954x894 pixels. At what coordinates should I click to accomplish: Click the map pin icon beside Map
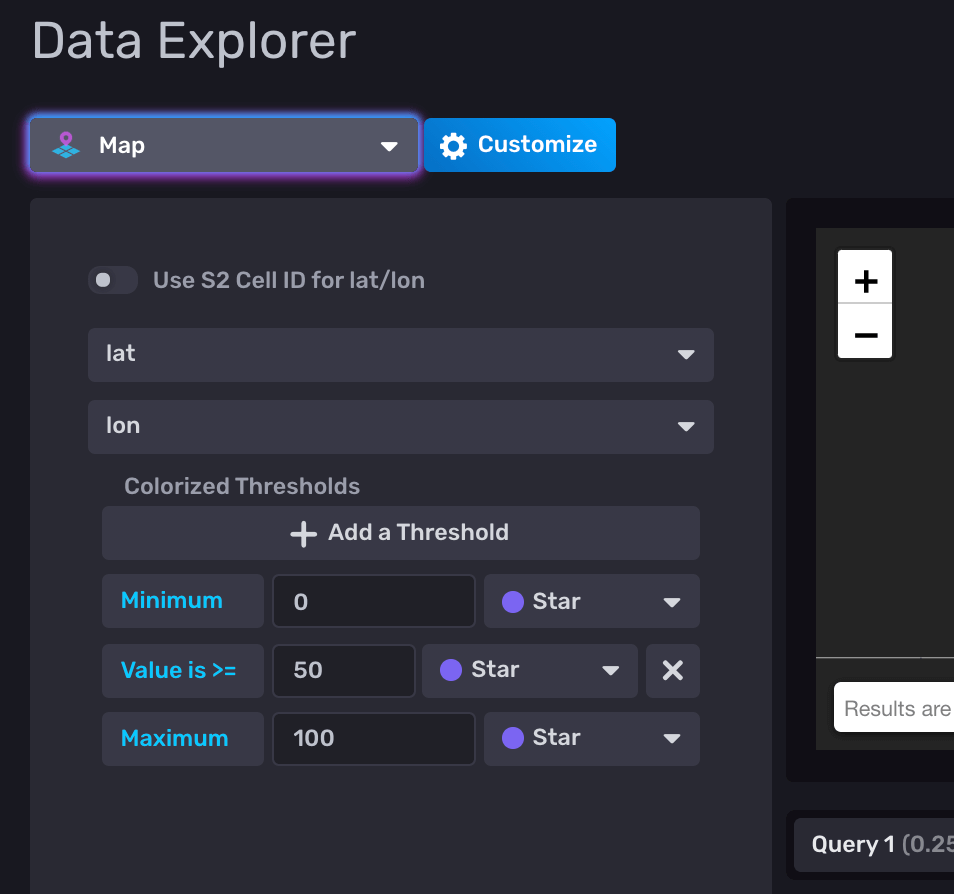65,144
